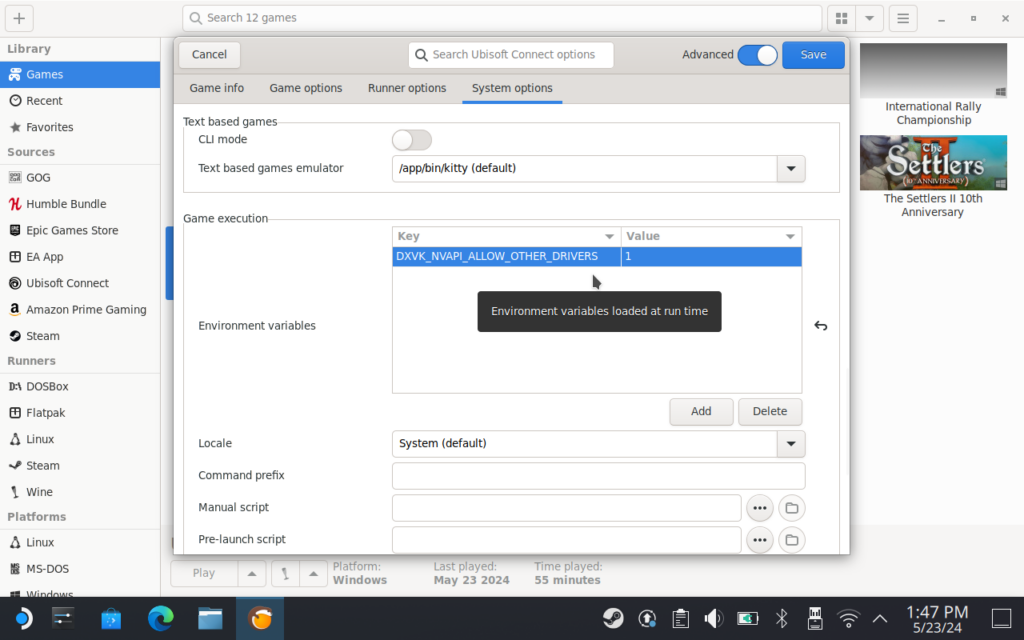Viewport: 1024px width, 640px height.
Task: Open Manual script options ellipsis menu
Action: pyautogui.click(x=760, y=508)
